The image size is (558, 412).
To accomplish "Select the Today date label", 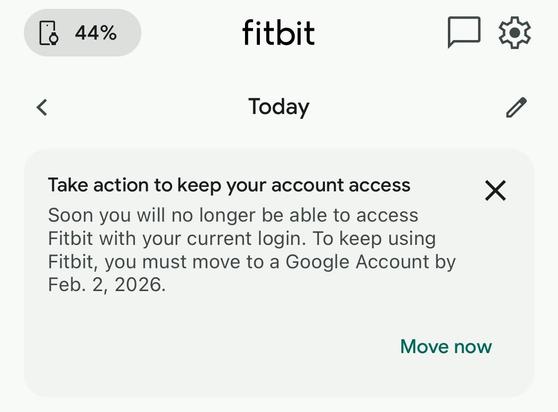I will tap(279, 107).
